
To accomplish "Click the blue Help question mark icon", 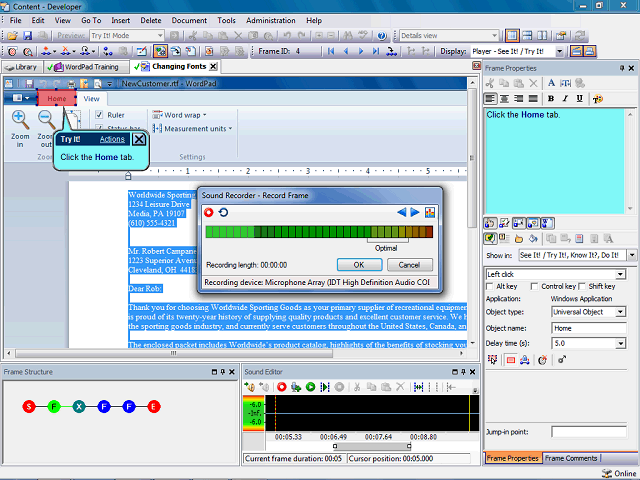I will 382,36.
